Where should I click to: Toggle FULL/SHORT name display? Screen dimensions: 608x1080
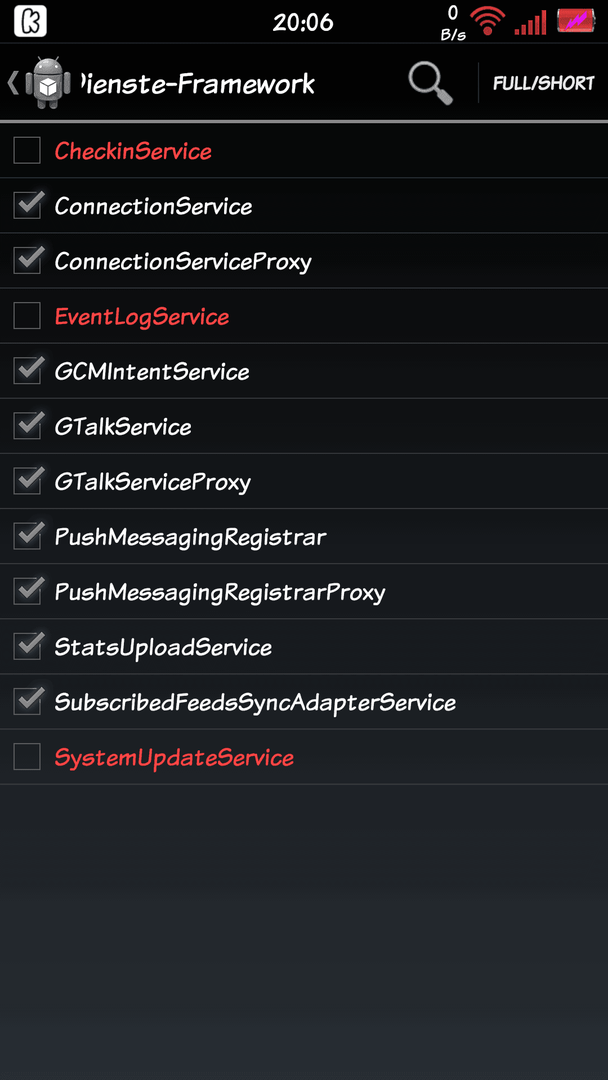point(543,83)
